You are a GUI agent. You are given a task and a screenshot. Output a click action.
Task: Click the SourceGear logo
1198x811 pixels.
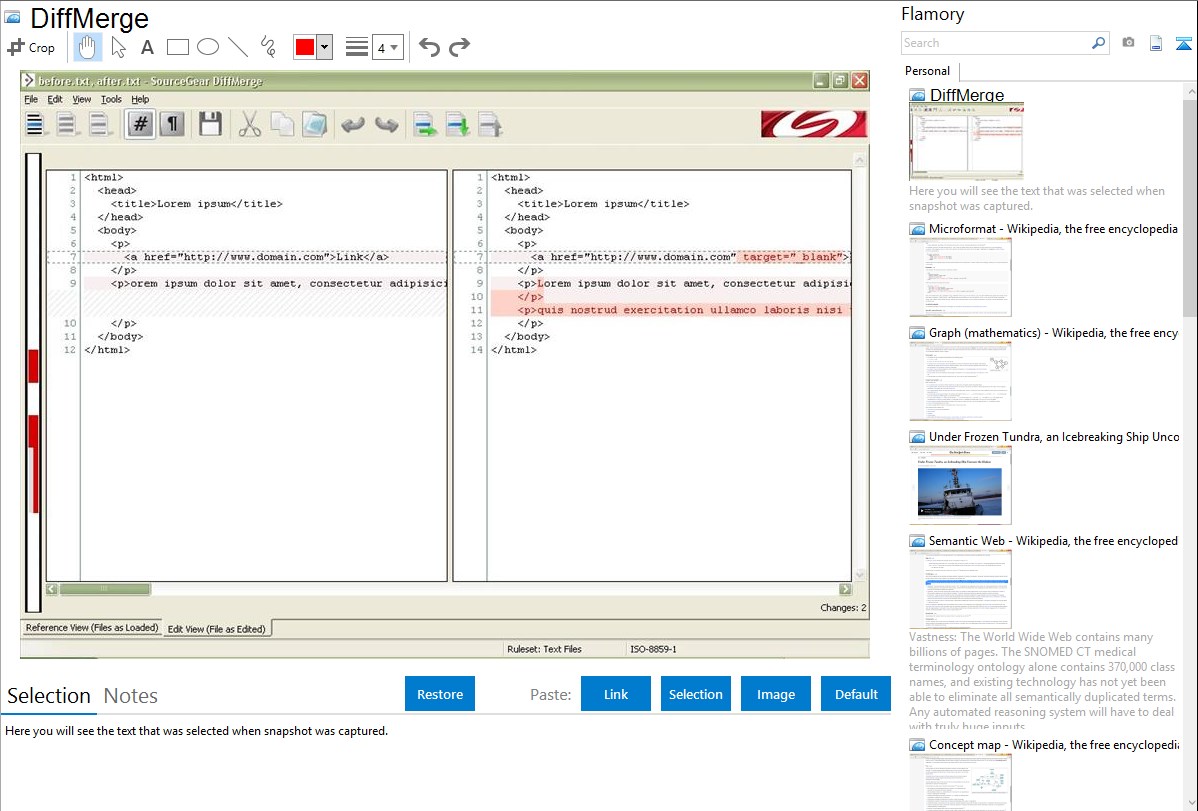[814, 124]
